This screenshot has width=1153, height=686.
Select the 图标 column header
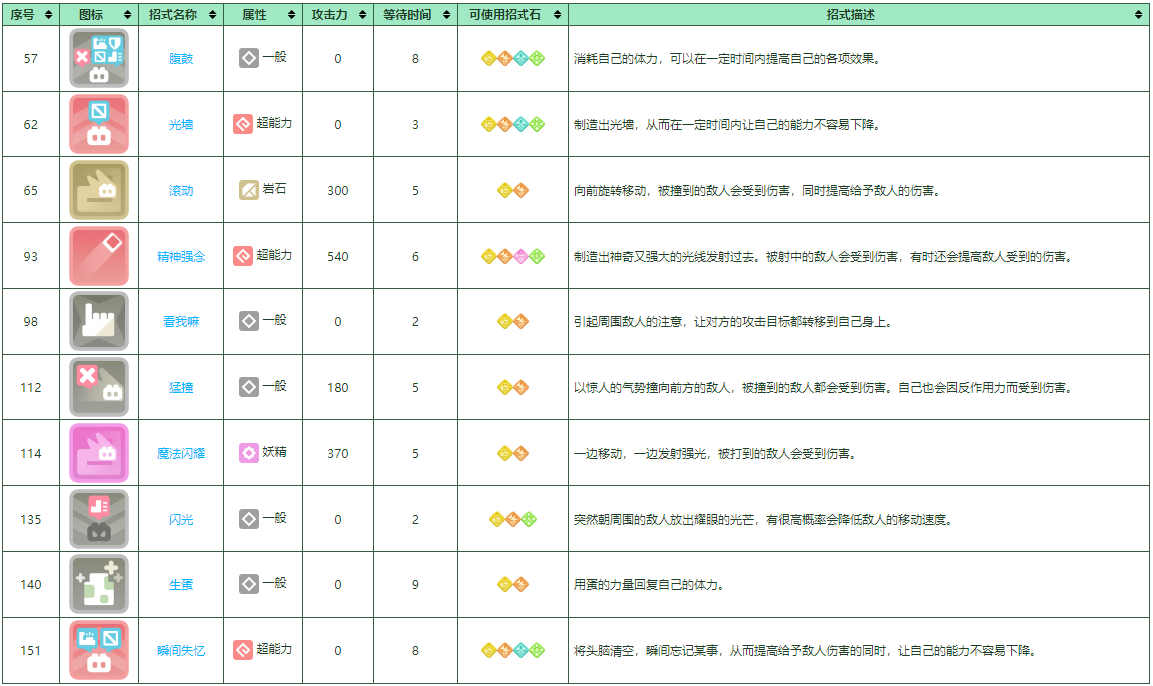point(99,15)
